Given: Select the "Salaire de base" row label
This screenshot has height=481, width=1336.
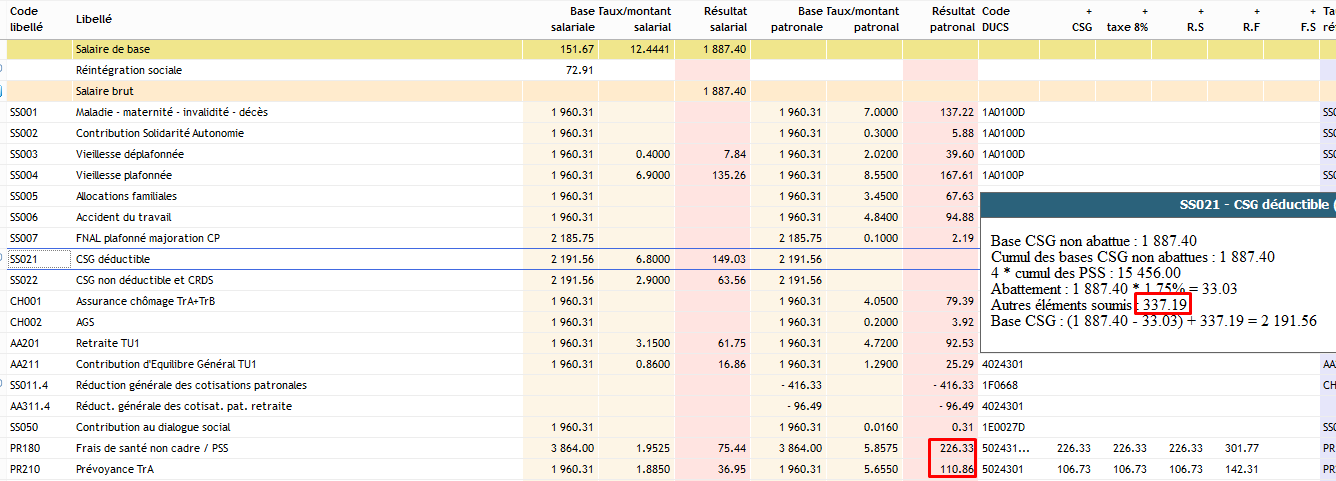Looking at the screenshot, I should click(x=113, y=49).
